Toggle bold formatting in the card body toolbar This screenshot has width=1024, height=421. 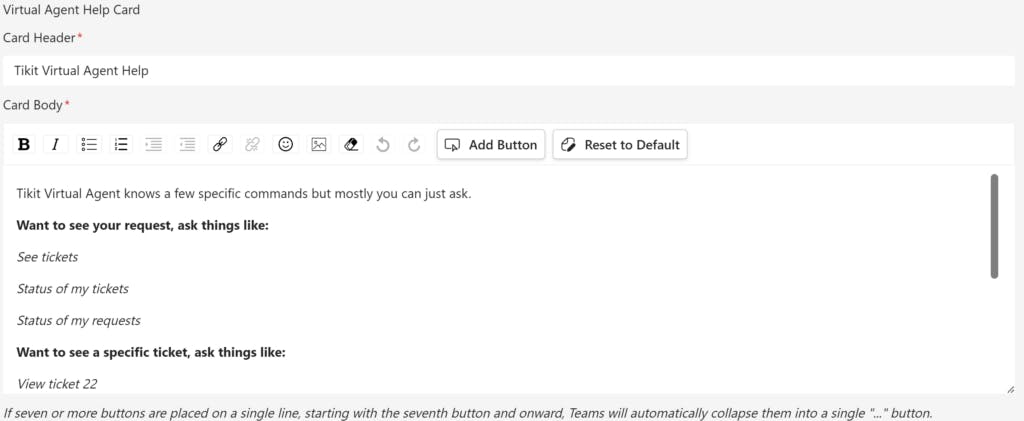tap(24, 145)
